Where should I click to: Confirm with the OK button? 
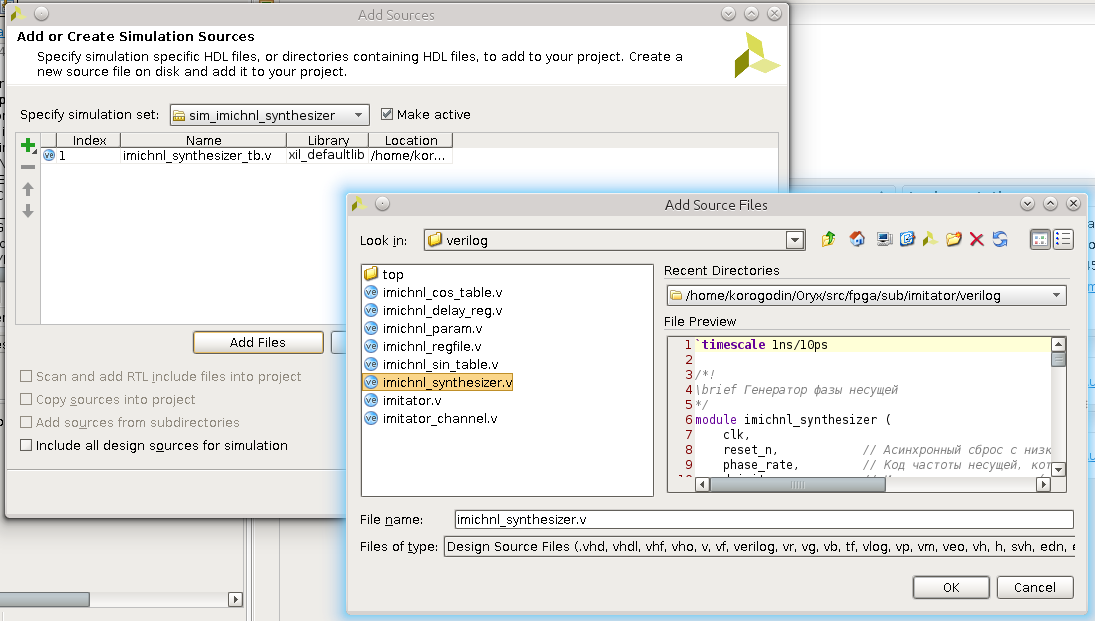point(951,587)
